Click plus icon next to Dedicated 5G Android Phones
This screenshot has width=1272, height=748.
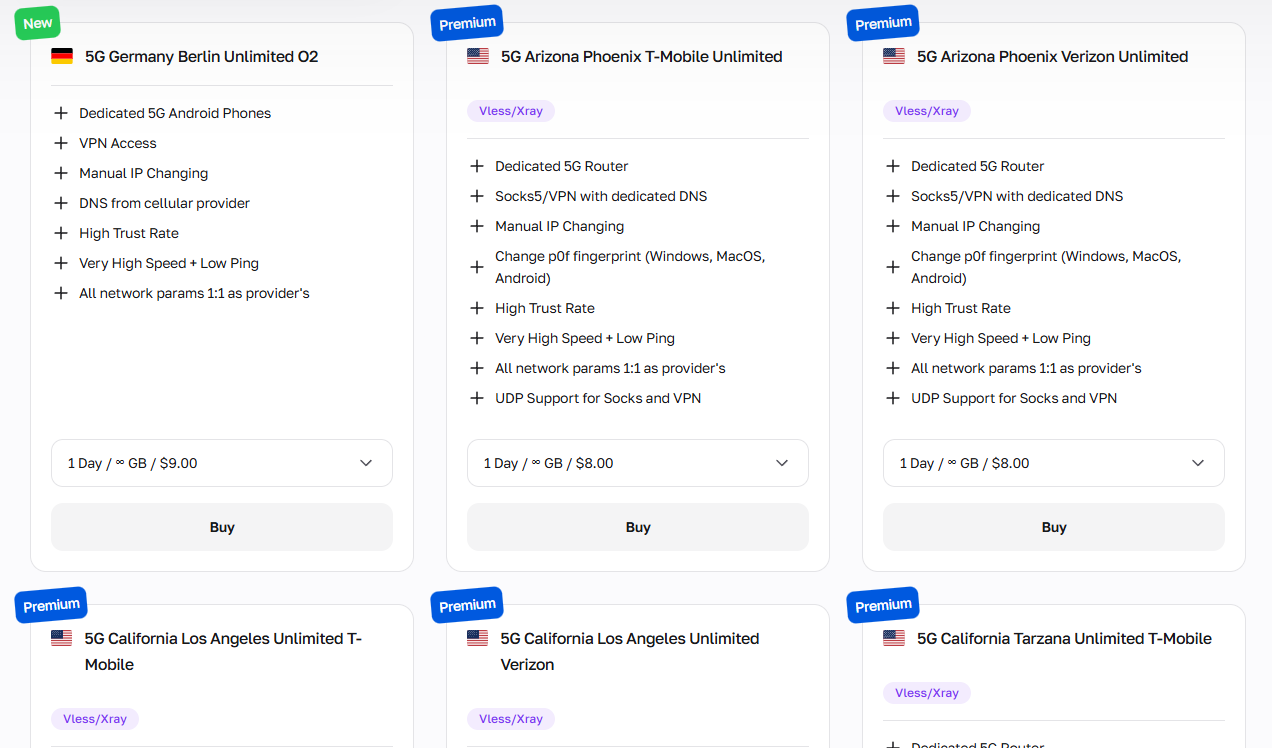point(61,113)
